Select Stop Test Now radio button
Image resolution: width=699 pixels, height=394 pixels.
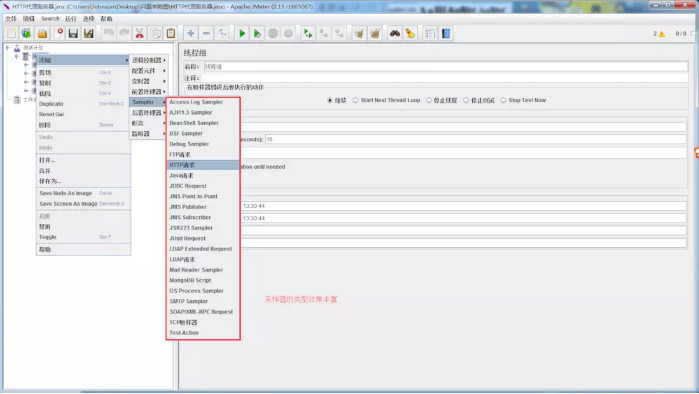[504, 100]
